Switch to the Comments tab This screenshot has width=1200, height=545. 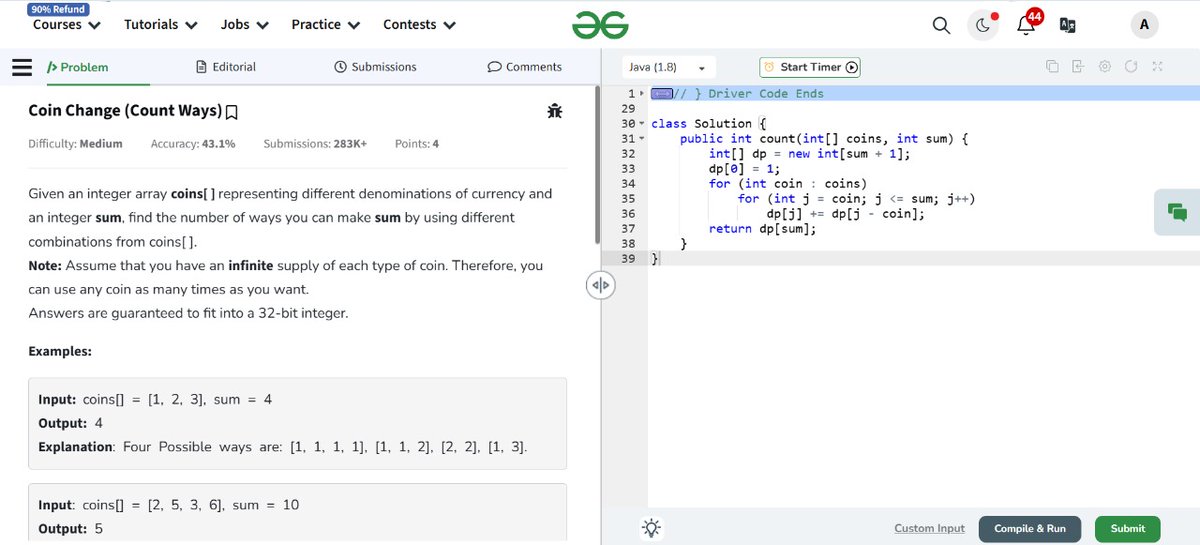524,67
